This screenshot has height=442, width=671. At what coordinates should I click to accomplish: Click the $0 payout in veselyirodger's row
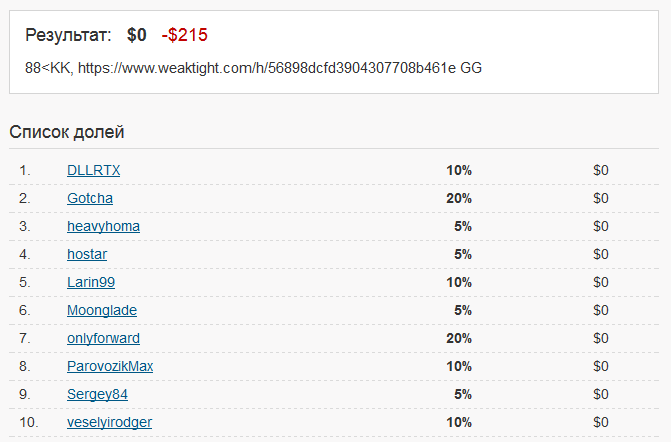point(600,422)
